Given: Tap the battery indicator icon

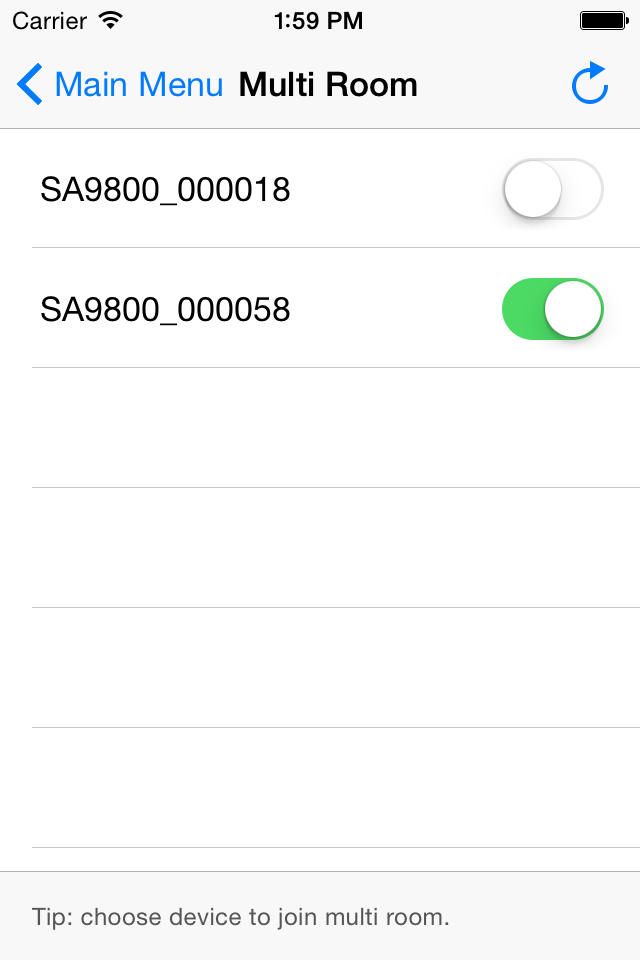Looking at the screenshot, I should point(604,21).
